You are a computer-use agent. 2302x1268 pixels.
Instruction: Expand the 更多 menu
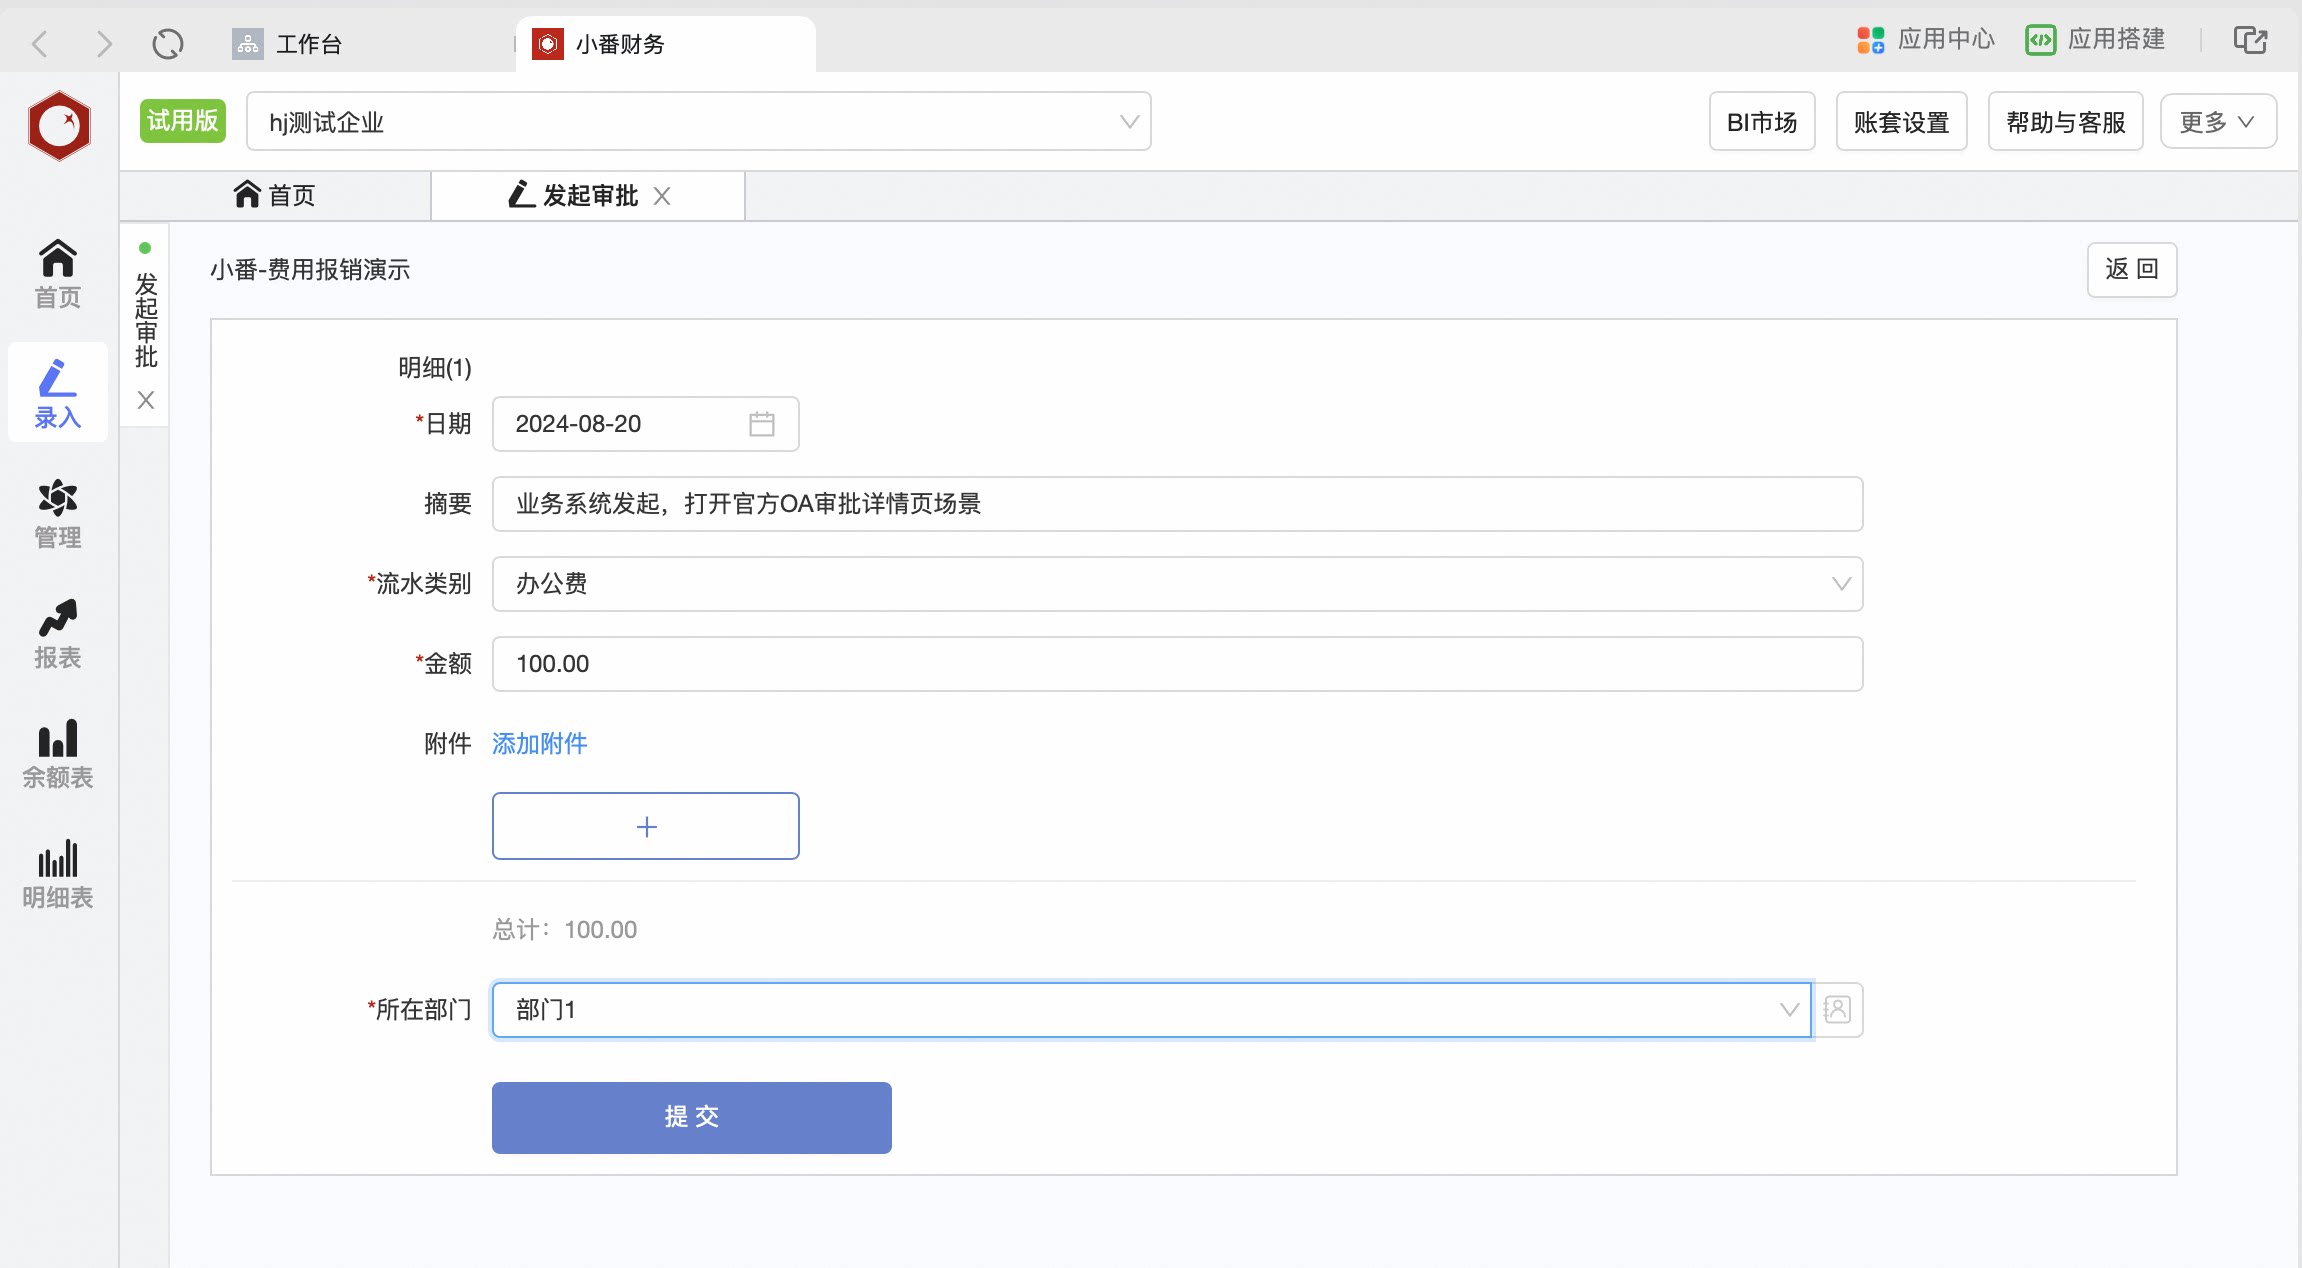click(x=2218, y=122)
